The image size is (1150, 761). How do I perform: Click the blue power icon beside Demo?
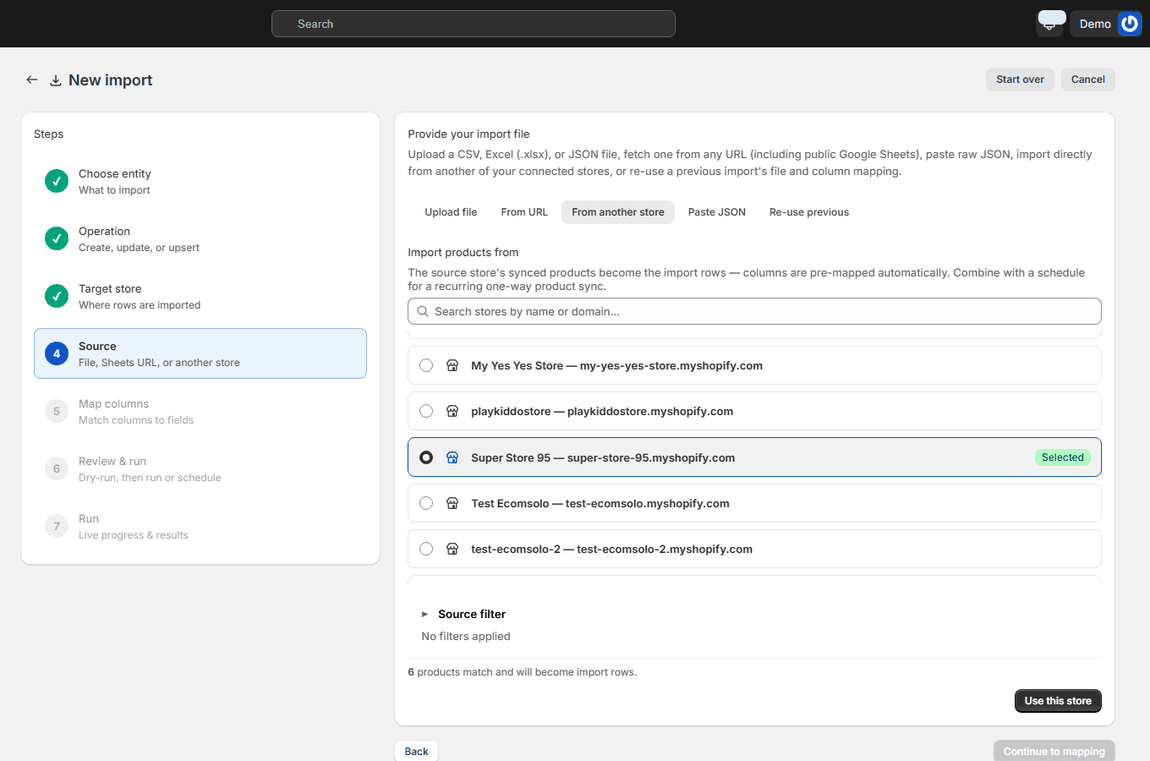(x=1129, y=23)
